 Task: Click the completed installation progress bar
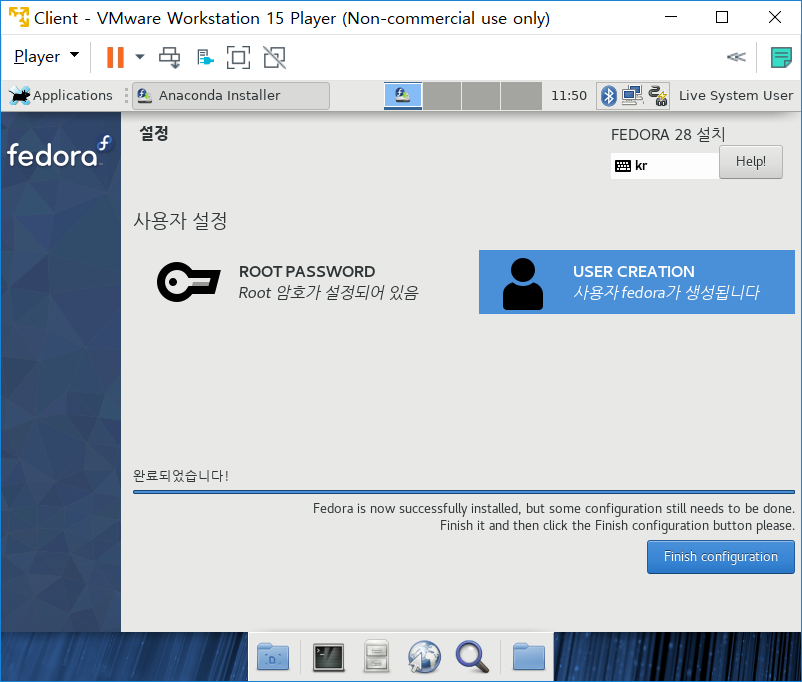point(463,492)
